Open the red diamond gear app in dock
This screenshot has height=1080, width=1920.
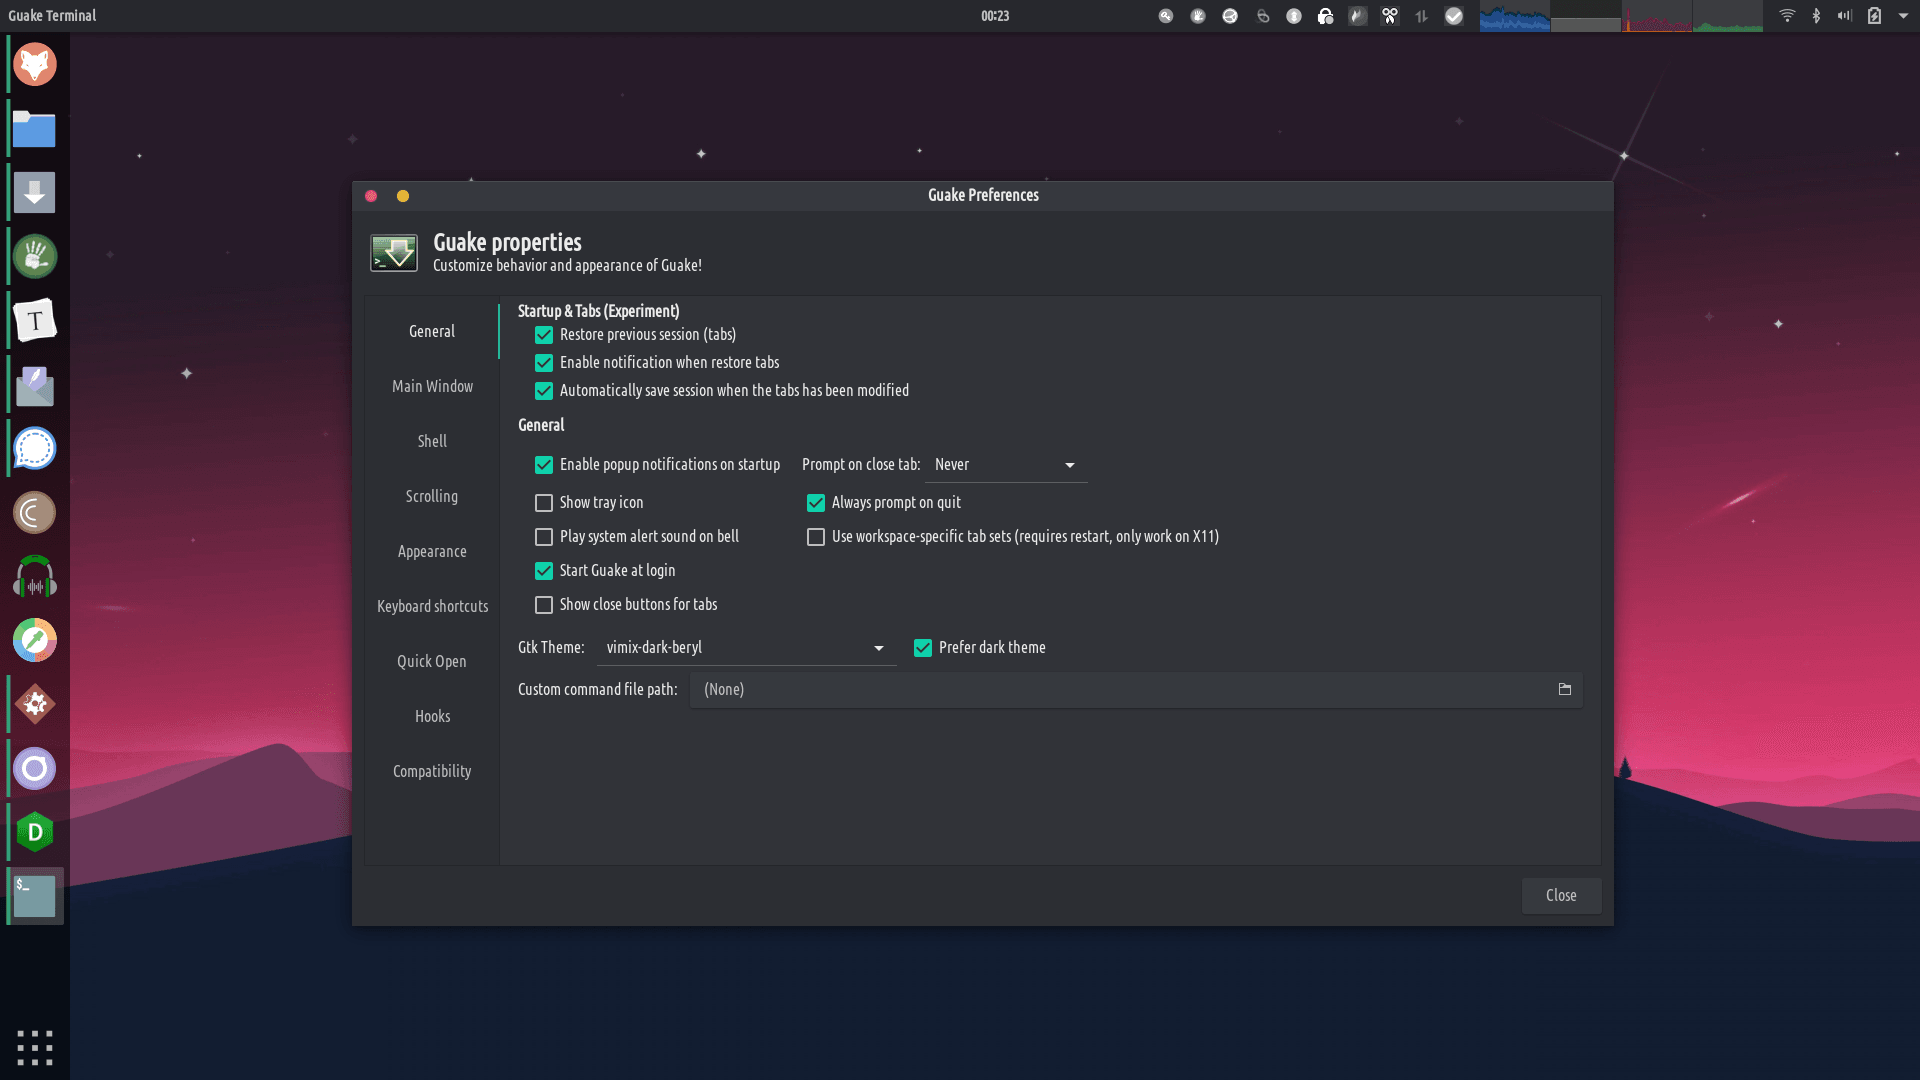[35, 705]
